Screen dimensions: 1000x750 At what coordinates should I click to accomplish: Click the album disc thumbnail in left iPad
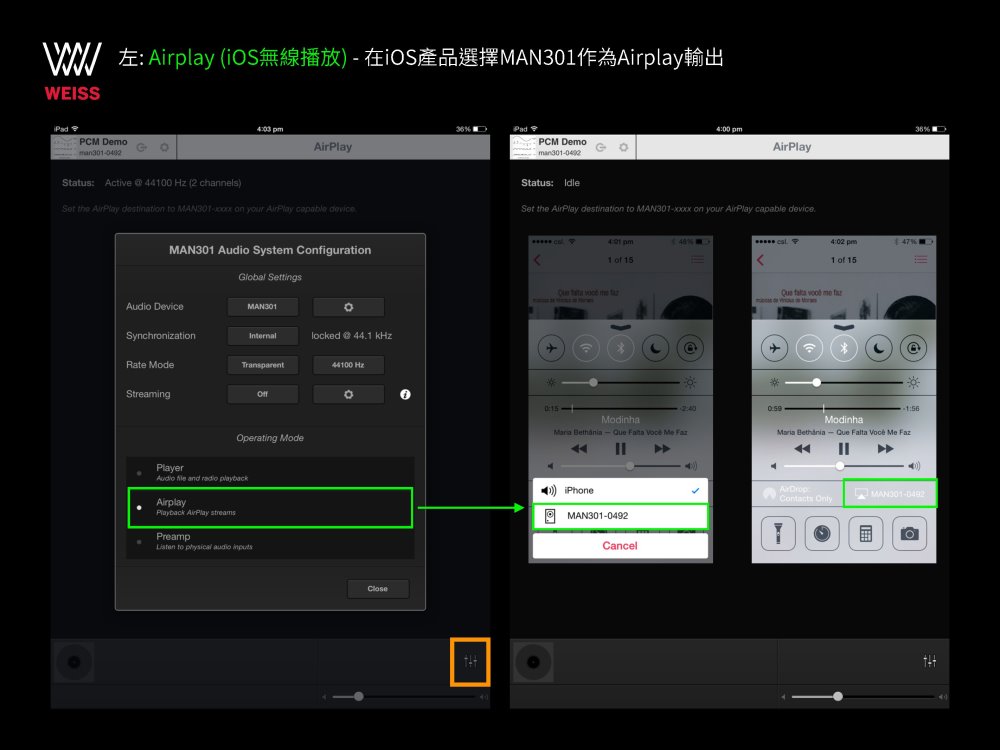click(x=74, y=662)
